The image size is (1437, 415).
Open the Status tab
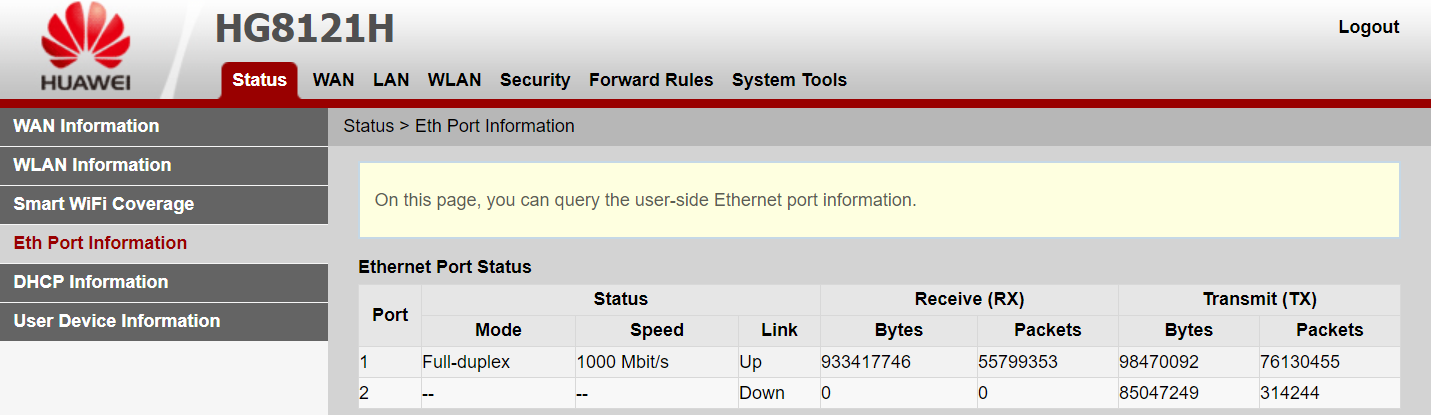(259, 80)
